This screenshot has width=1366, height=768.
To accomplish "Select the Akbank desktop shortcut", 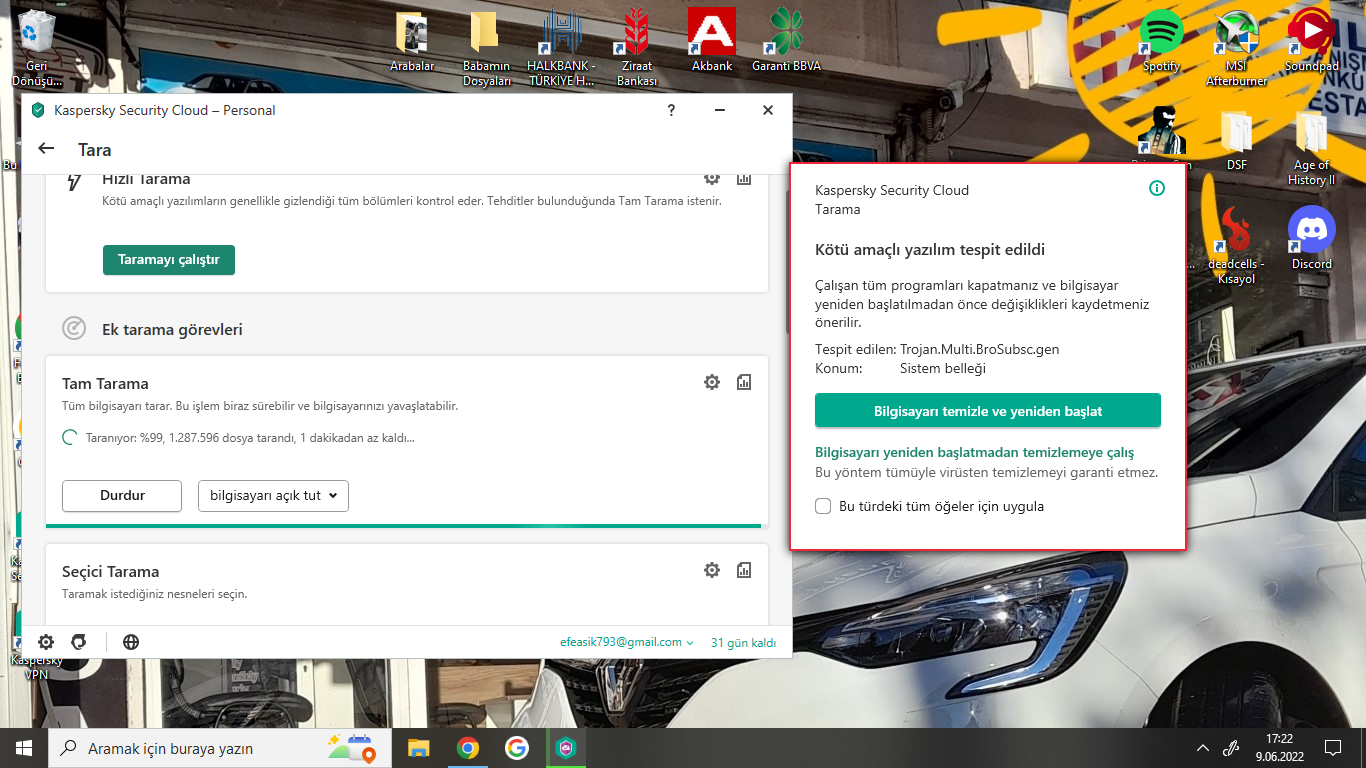I will pyautogui.click(x=712, y=41).
